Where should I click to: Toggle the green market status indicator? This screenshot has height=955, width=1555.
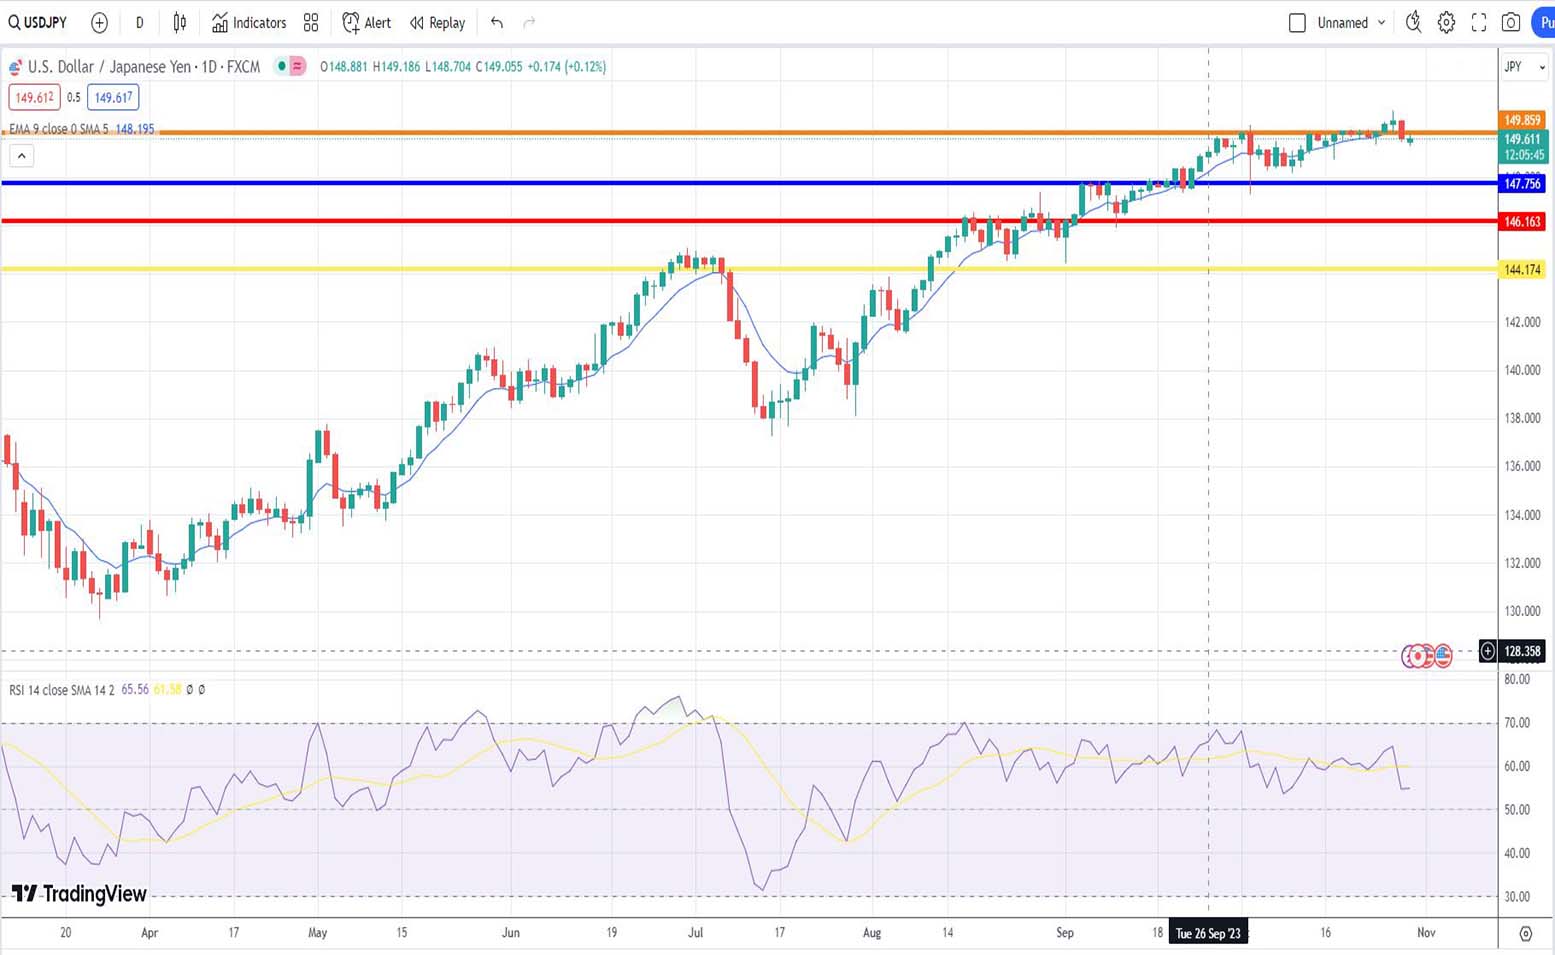point(282,67)
